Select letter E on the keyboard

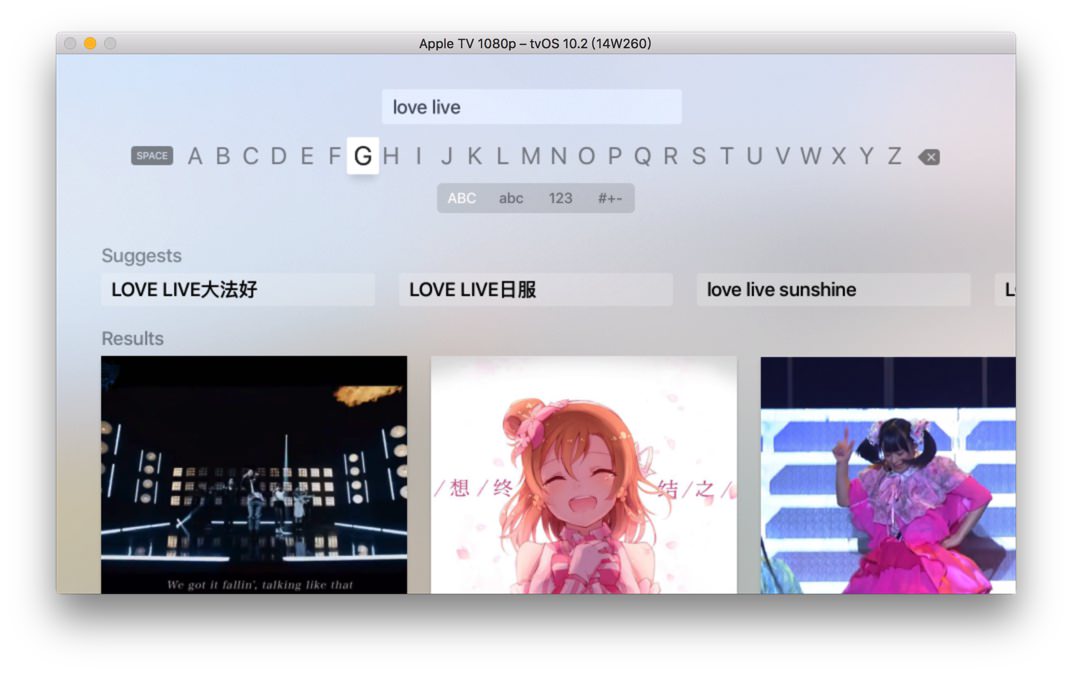[x=307, y=157]
